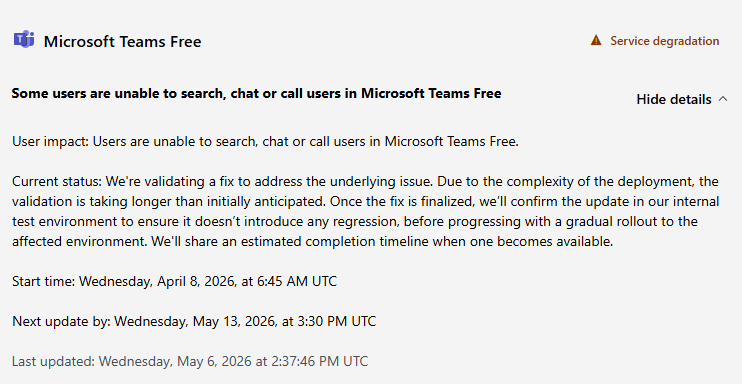Click the word 'Teams' in the header title

143,42
